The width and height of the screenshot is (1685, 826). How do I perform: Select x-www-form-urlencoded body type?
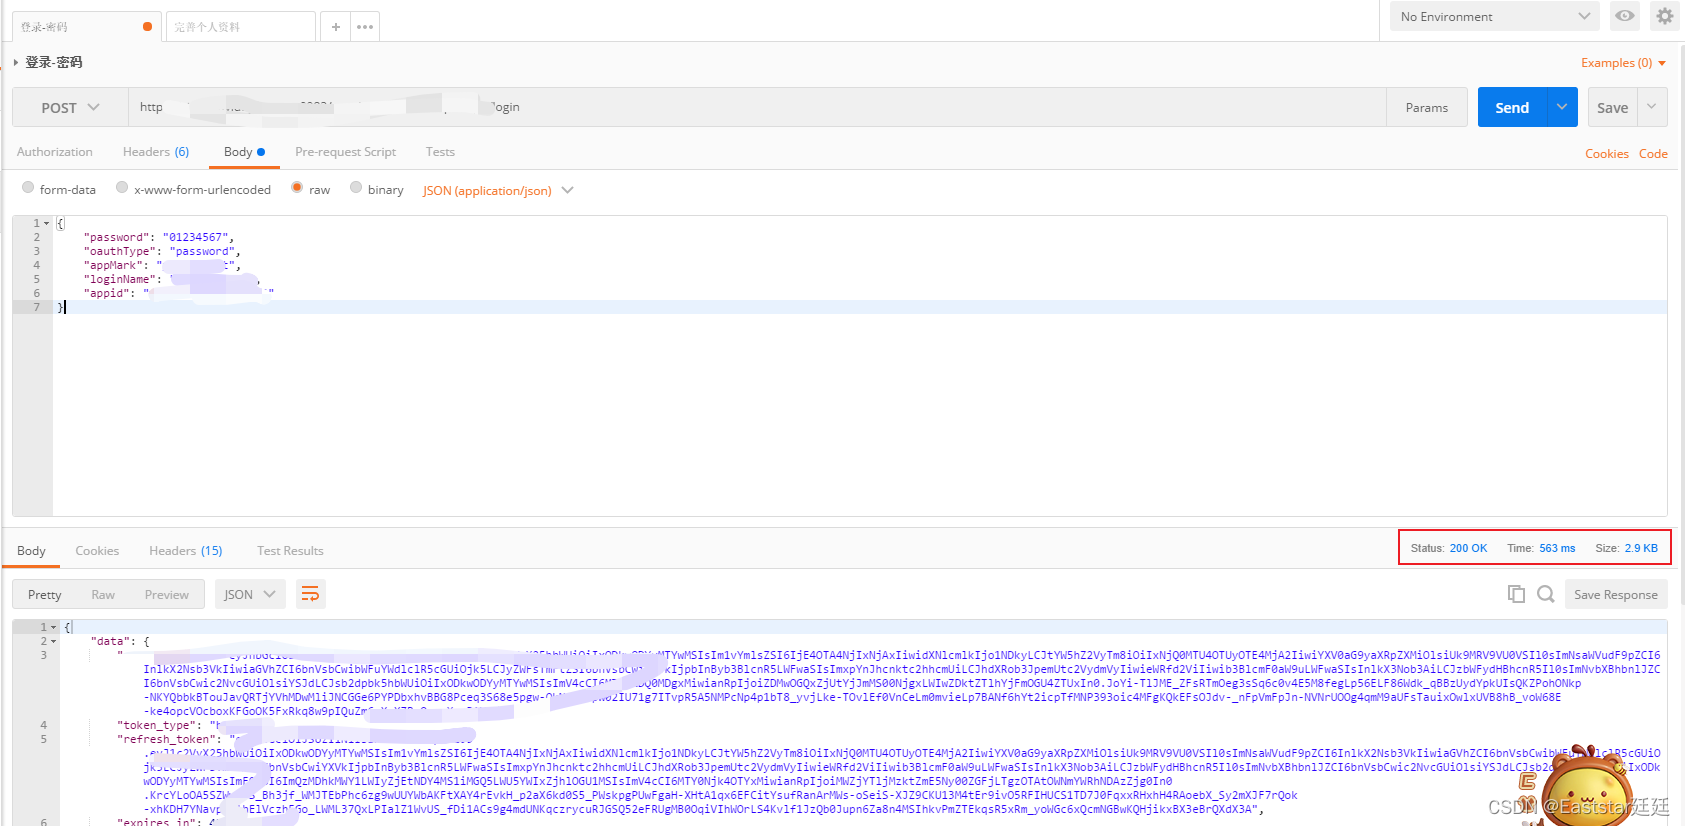pyautogui.click(x=122, y=187)
